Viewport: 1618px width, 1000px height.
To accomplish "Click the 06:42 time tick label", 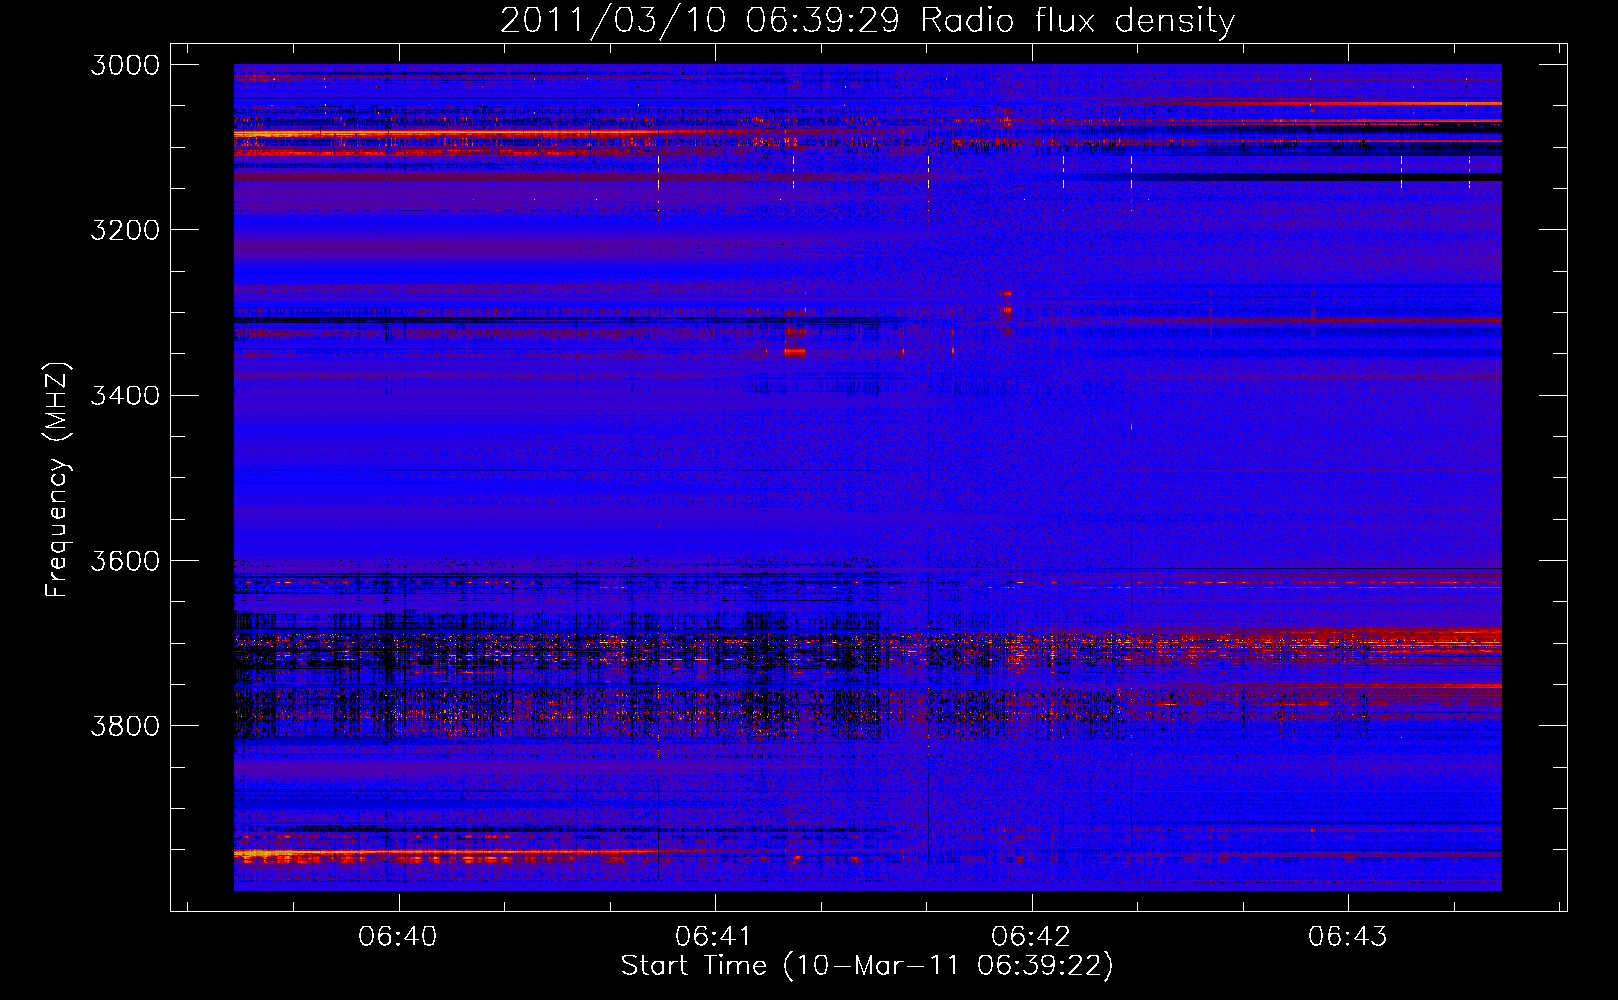I will (x=1031, y=936).
